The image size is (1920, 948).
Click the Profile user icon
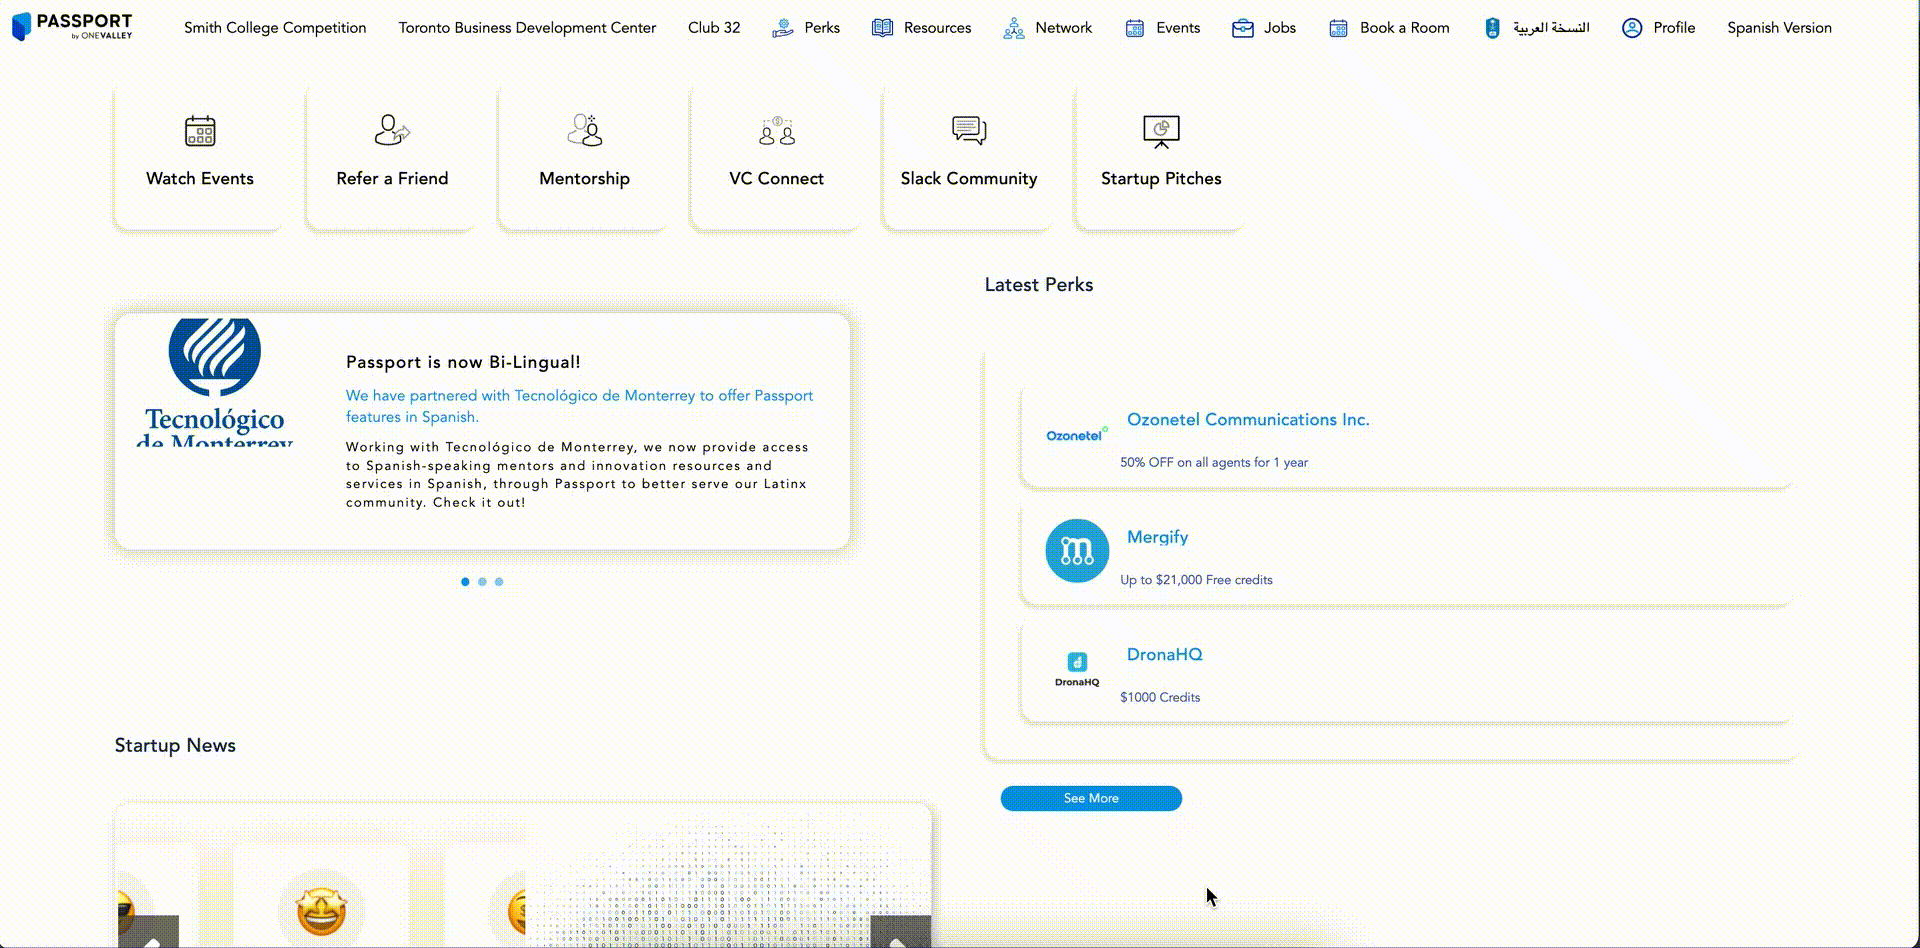click(1632, 28)
